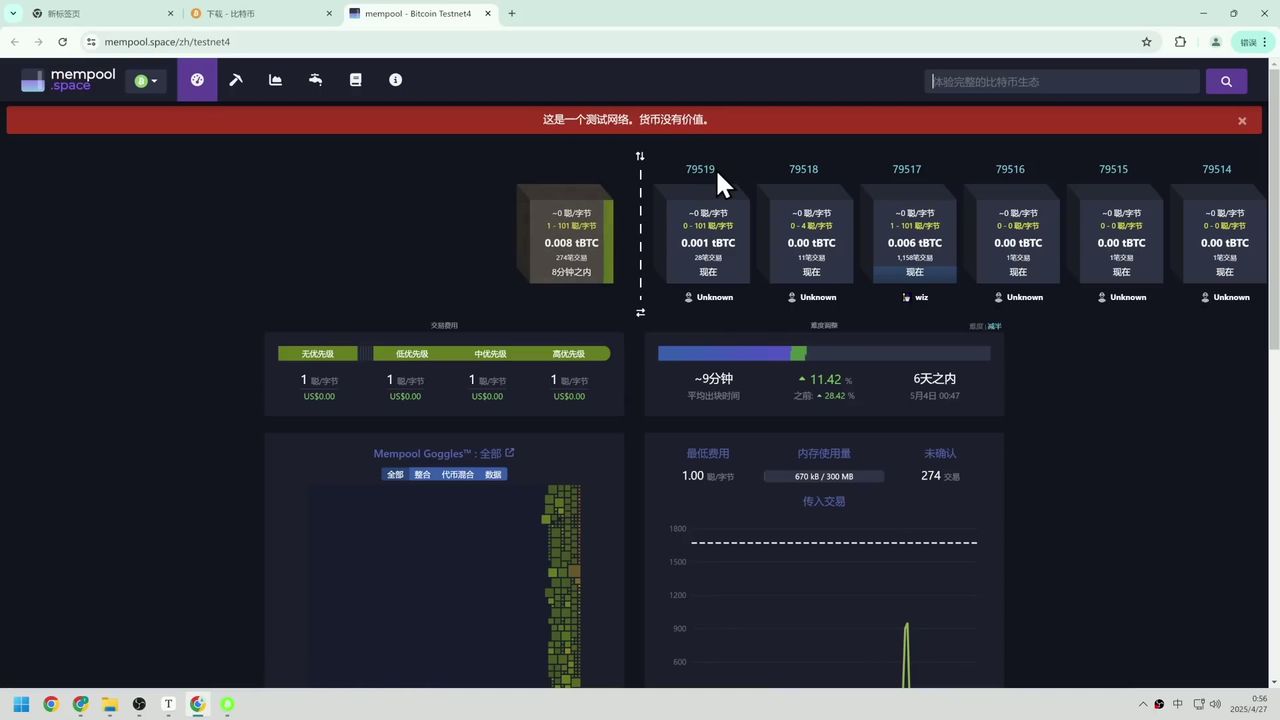
Task: Open the documentation book icon
Action: click(x=355, y=80)
